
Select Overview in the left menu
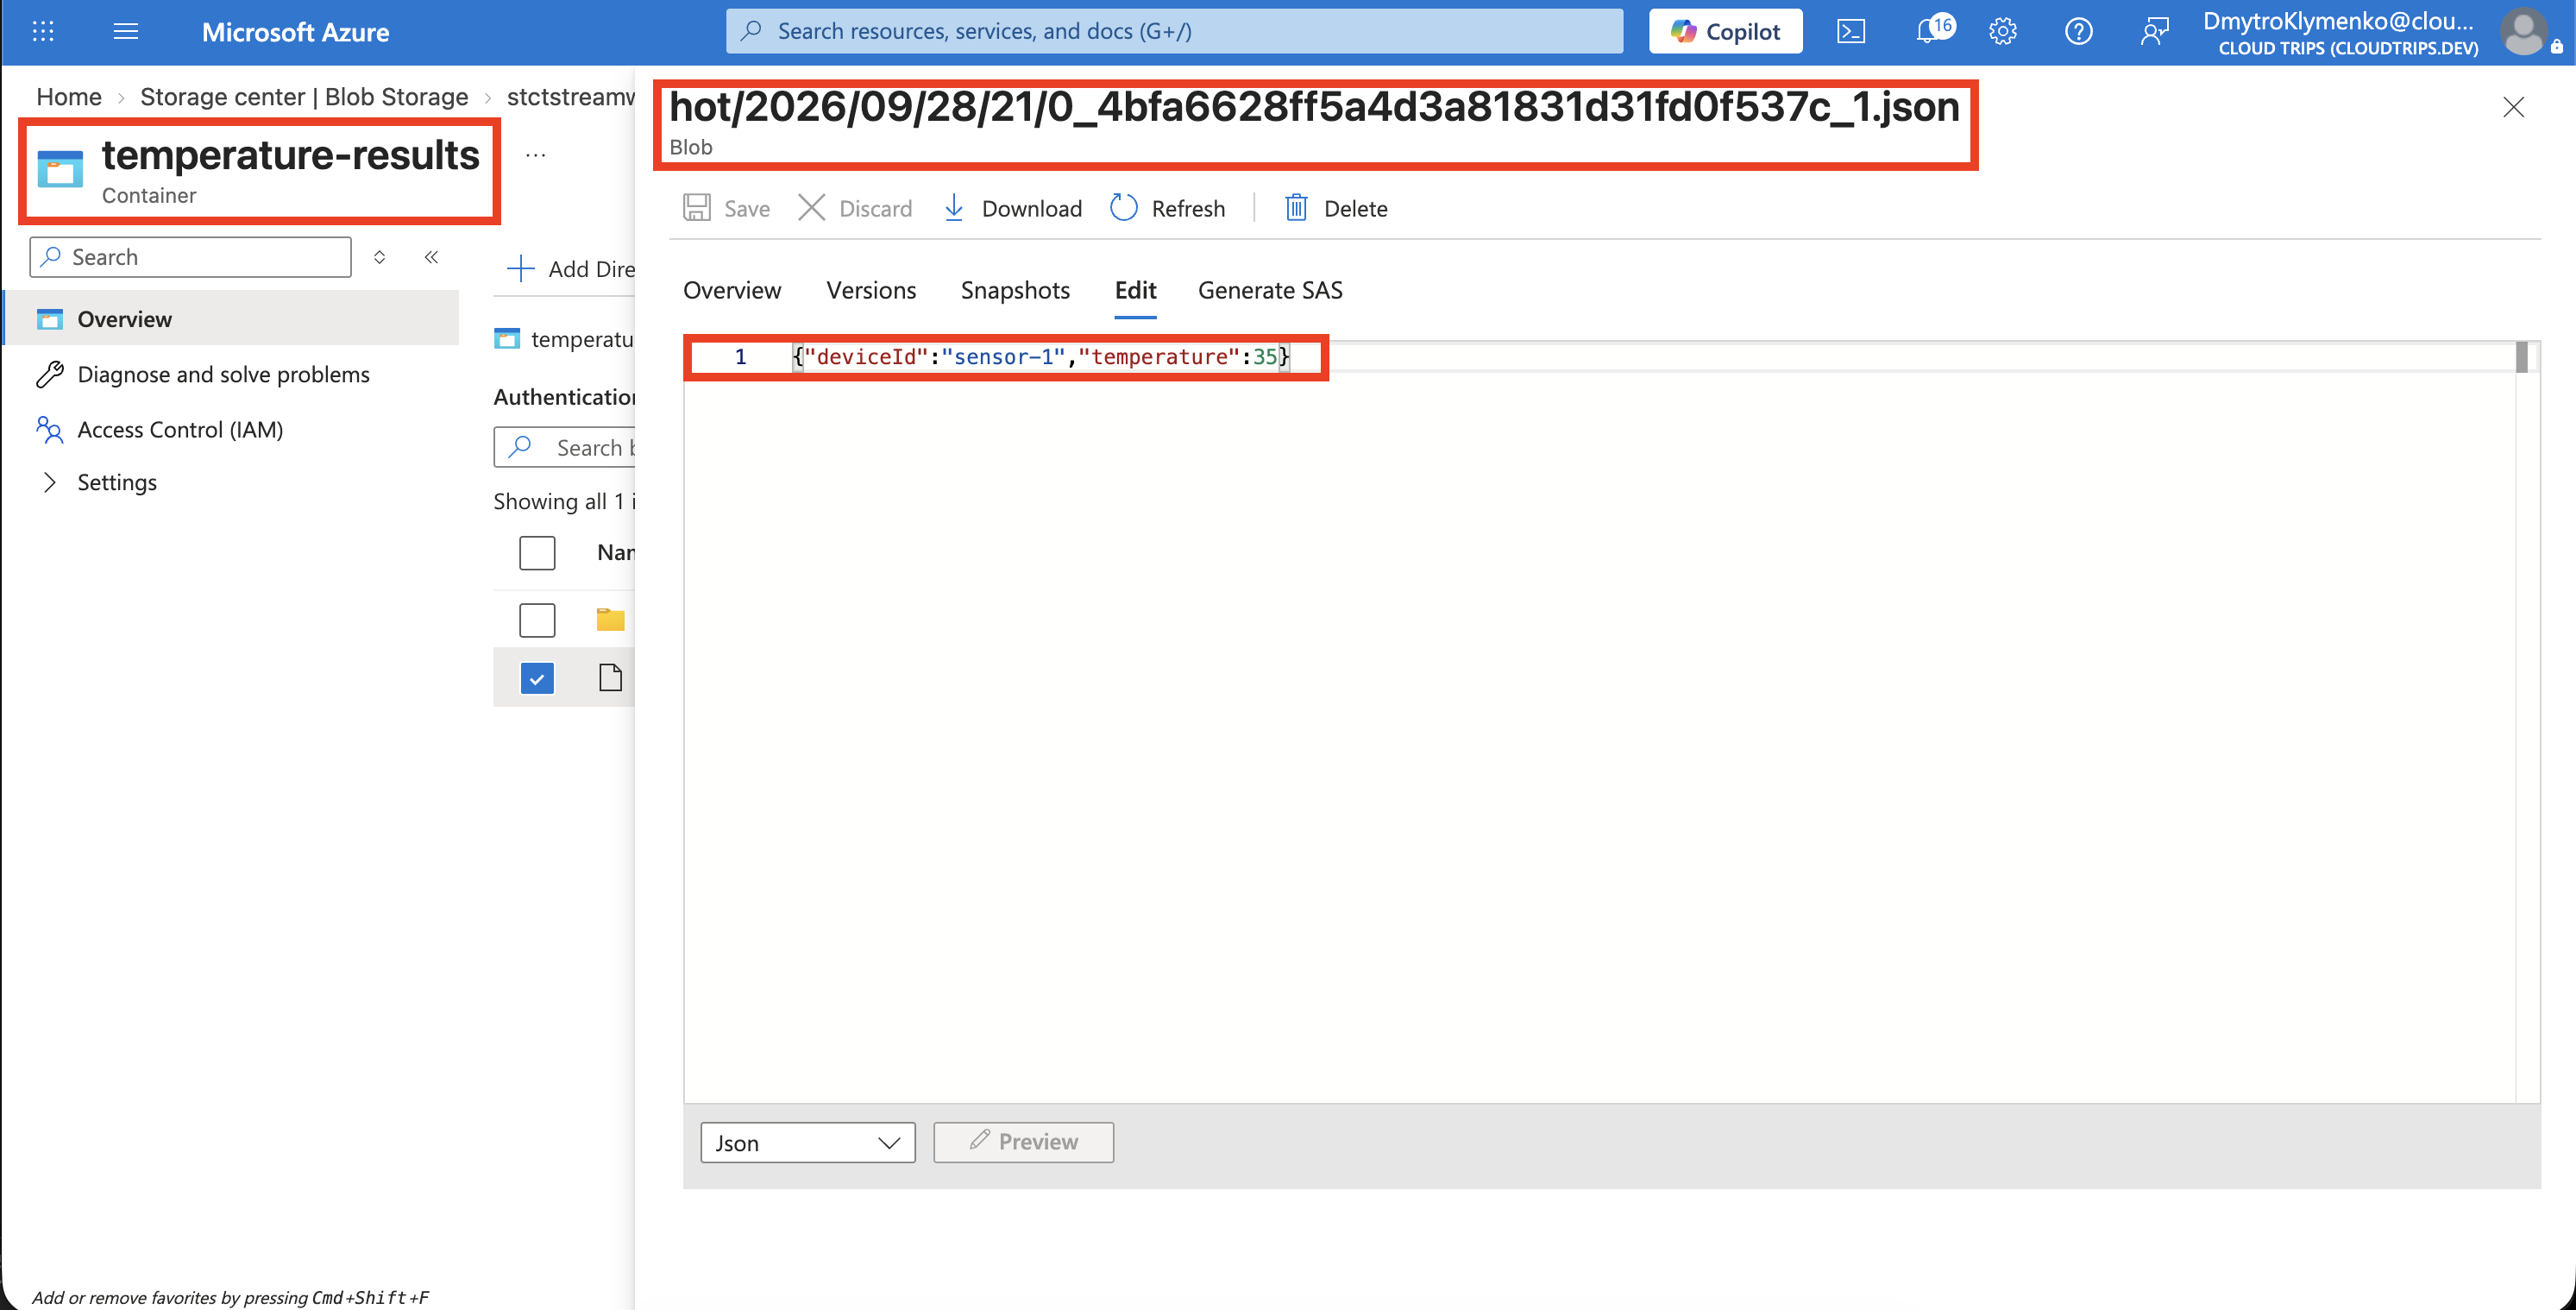[232, 319]
